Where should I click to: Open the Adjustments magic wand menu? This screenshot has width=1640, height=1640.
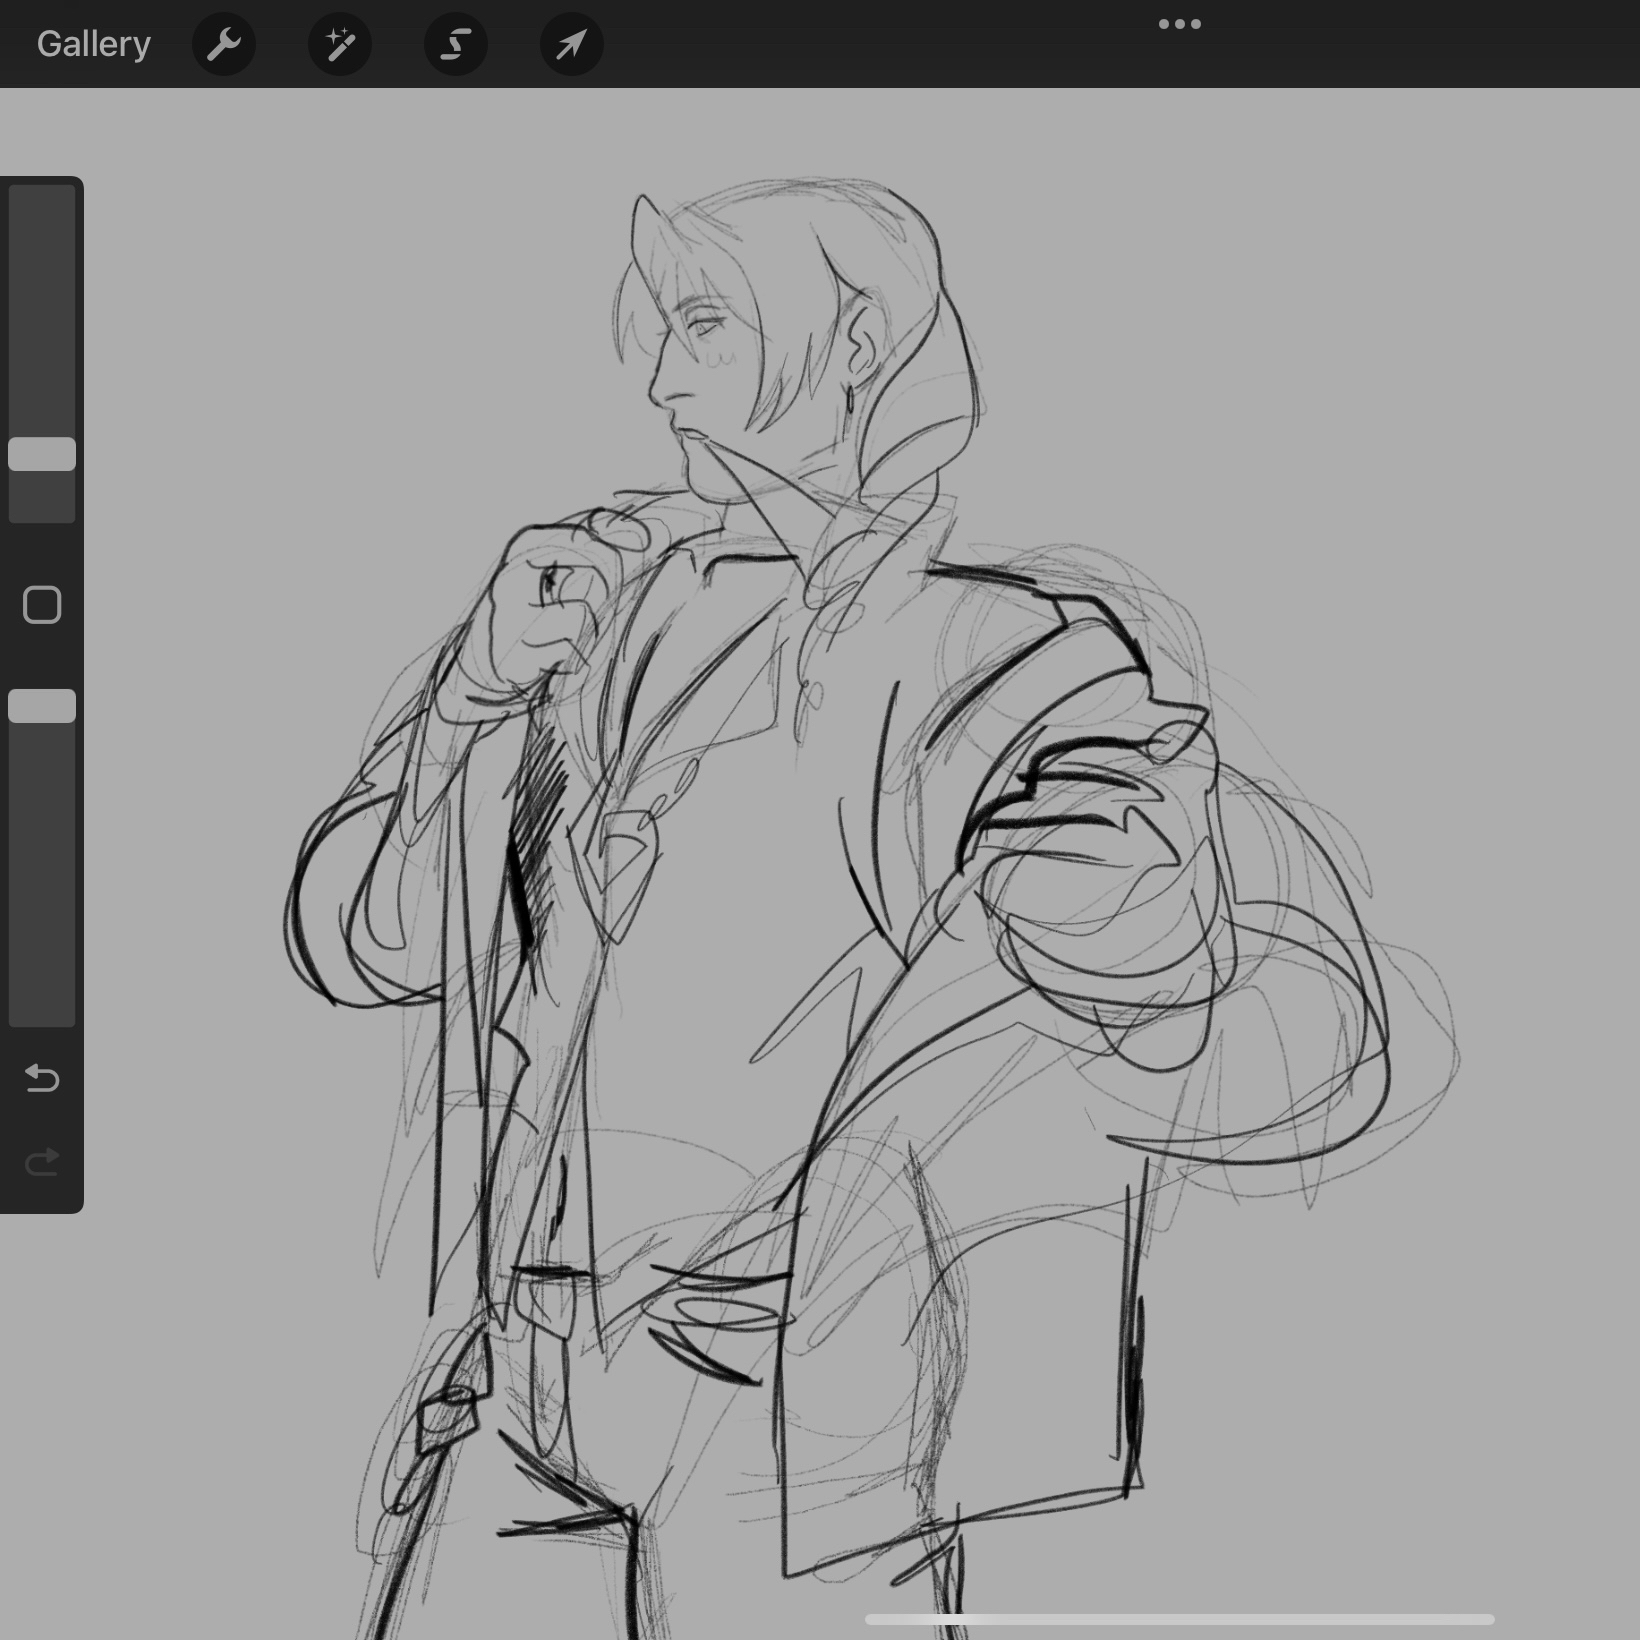click(x=340, y=44)
